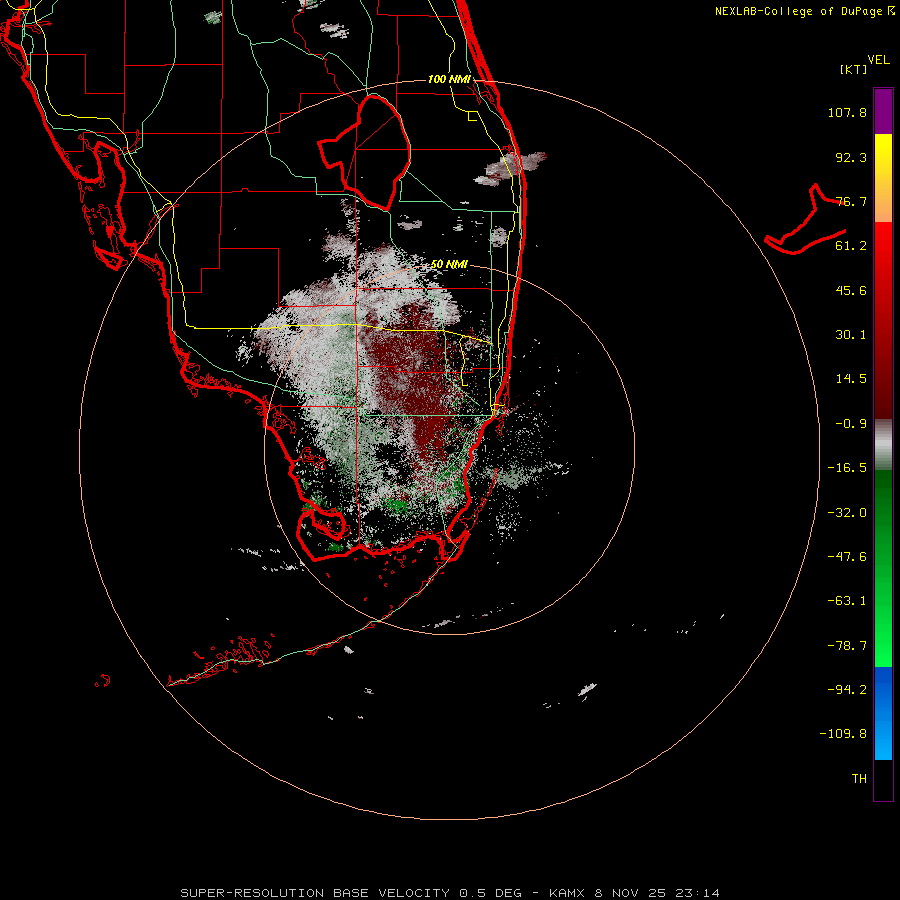Select the -0.9 legend value
This screenshot has height=900, width=900.
(x=851, y=424)
